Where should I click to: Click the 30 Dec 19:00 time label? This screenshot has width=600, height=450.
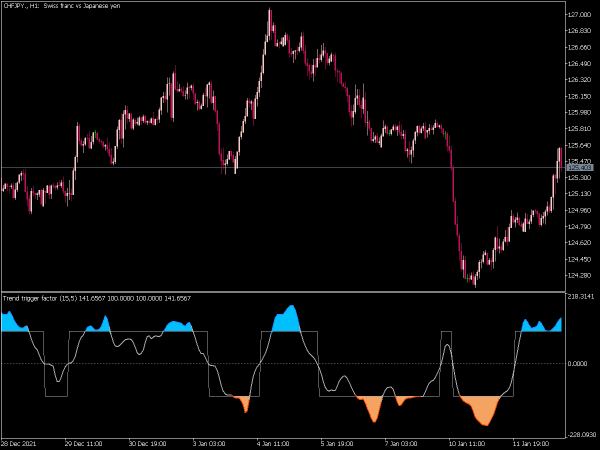(148, 443)
